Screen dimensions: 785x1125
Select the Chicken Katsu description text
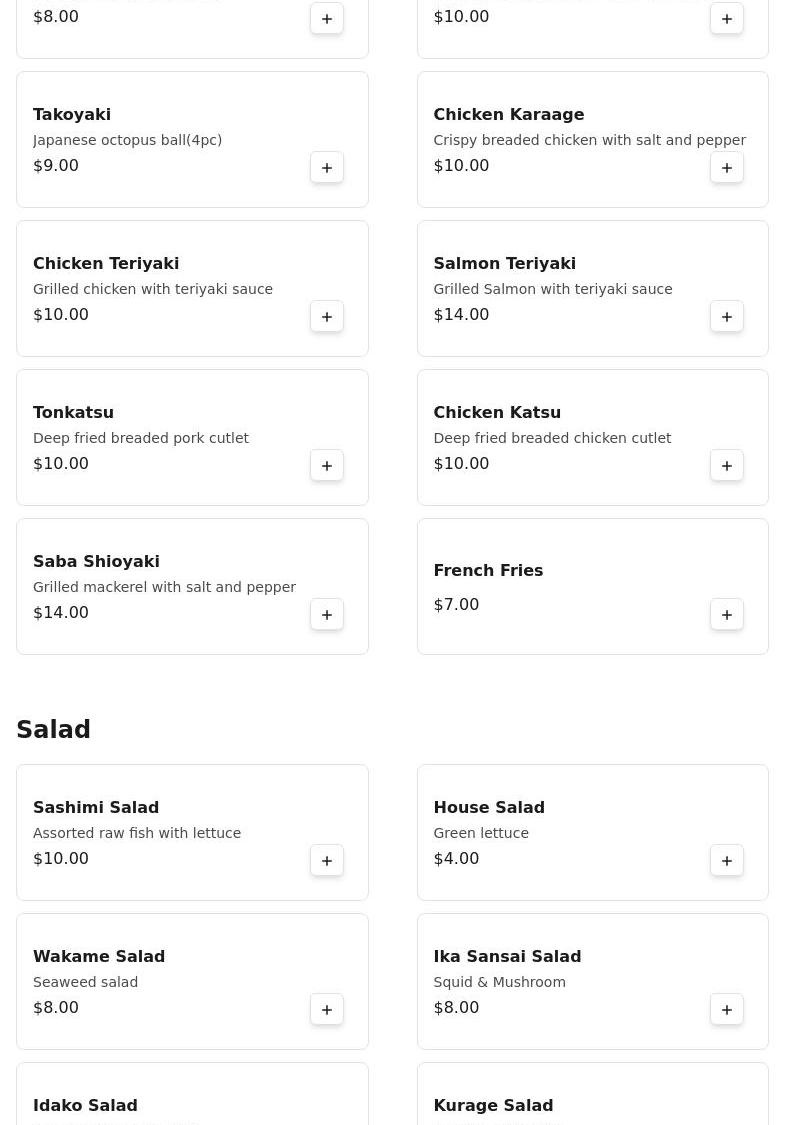coord(552,438)
